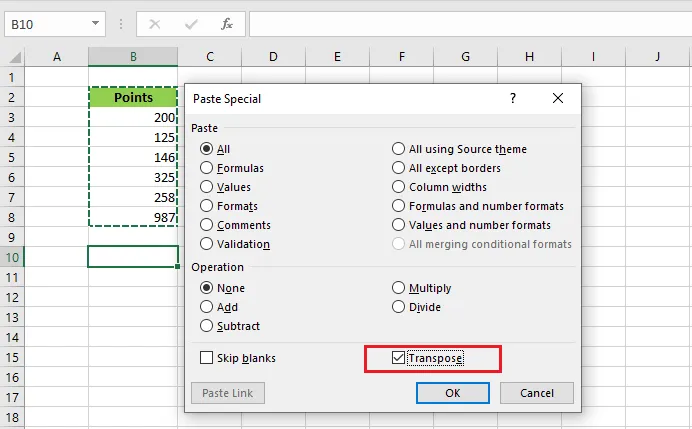This screenshot has height=429, width=692.
Task: Click the cell containing 125
Action: click(133, 137)
